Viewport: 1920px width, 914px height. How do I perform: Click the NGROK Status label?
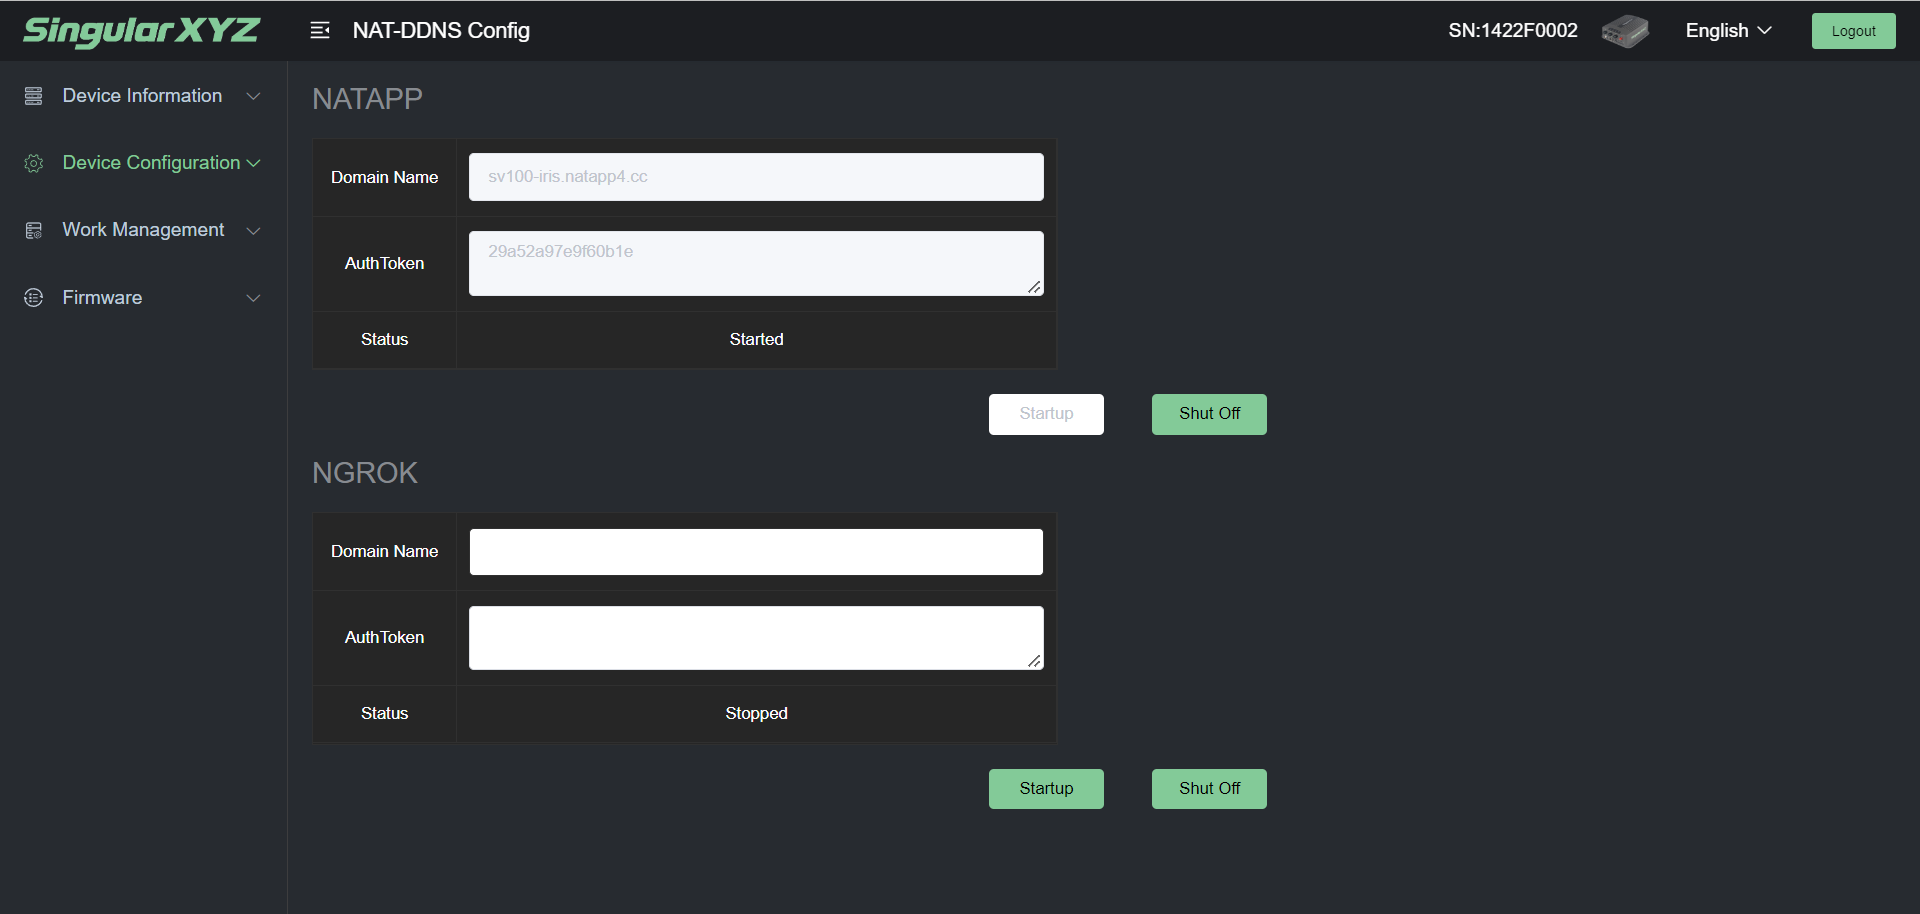385,714
